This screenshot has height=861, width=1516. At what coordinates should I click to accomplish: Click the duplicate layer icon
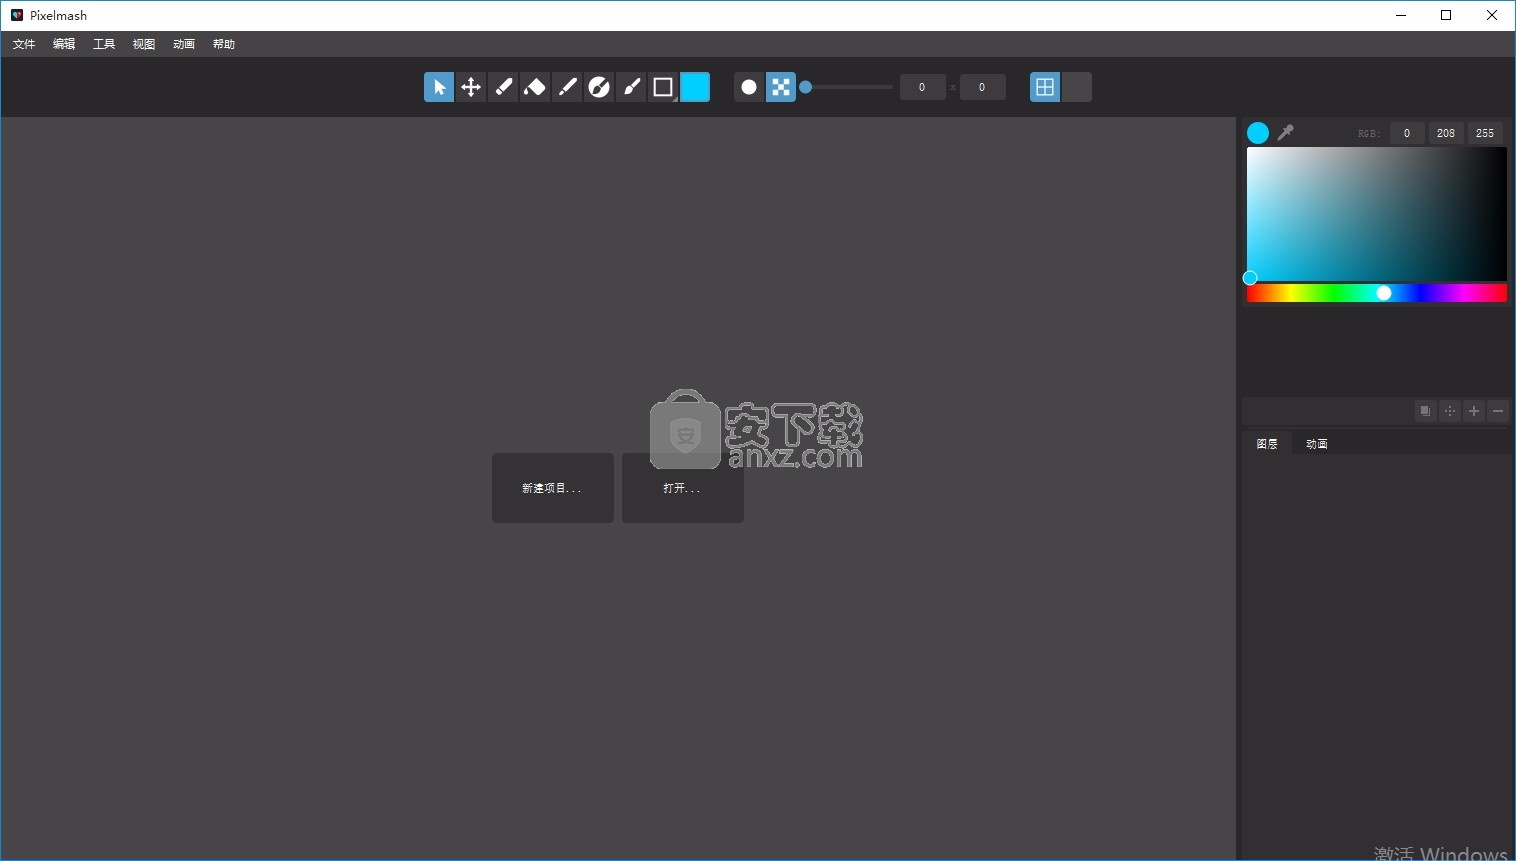pos(1426,411)
